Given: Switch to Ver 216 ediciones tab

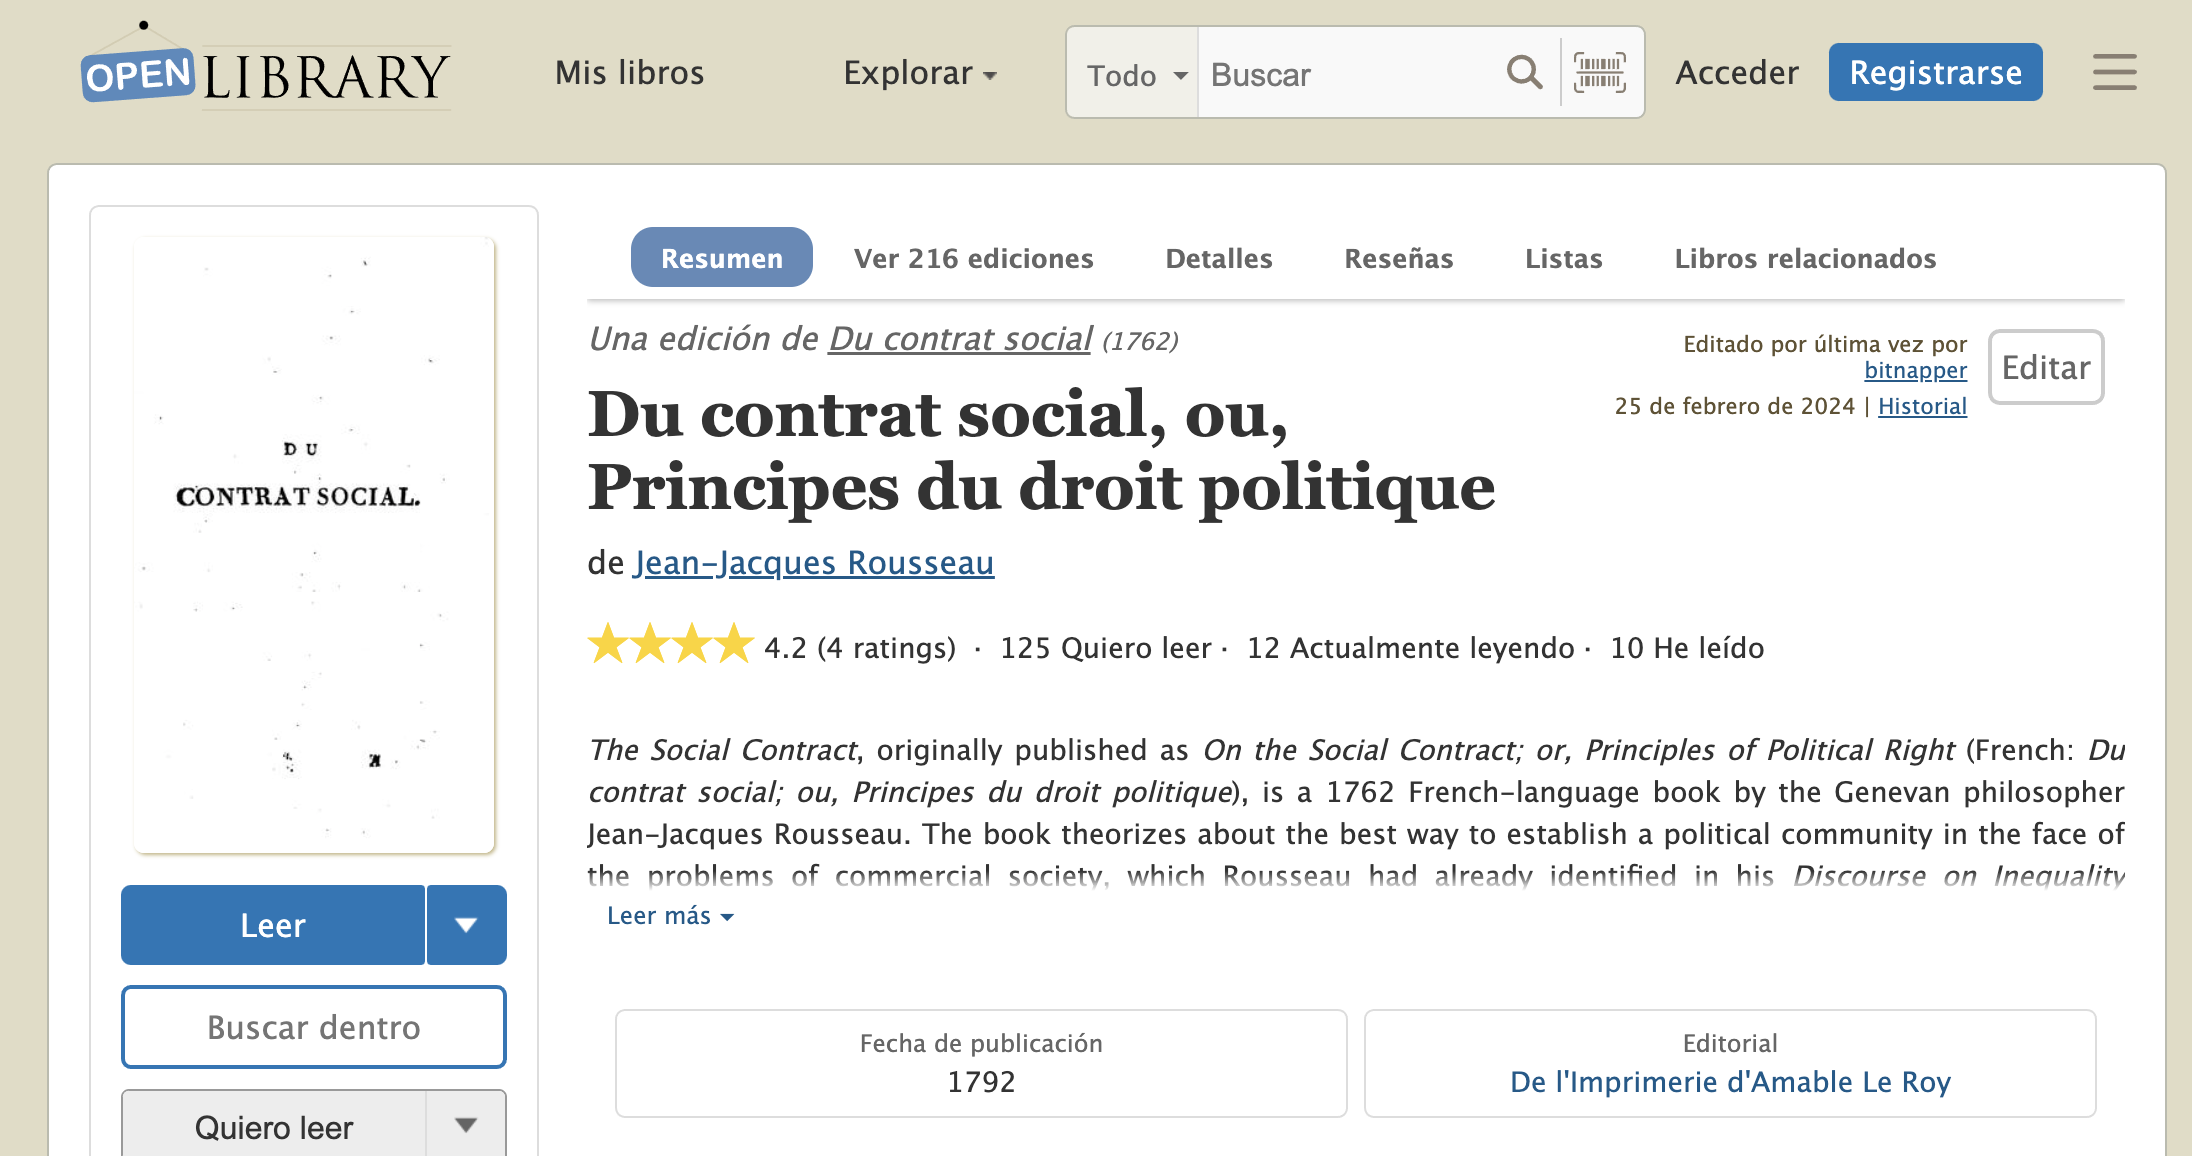Looking at the screenshot, I should point(973,258).
